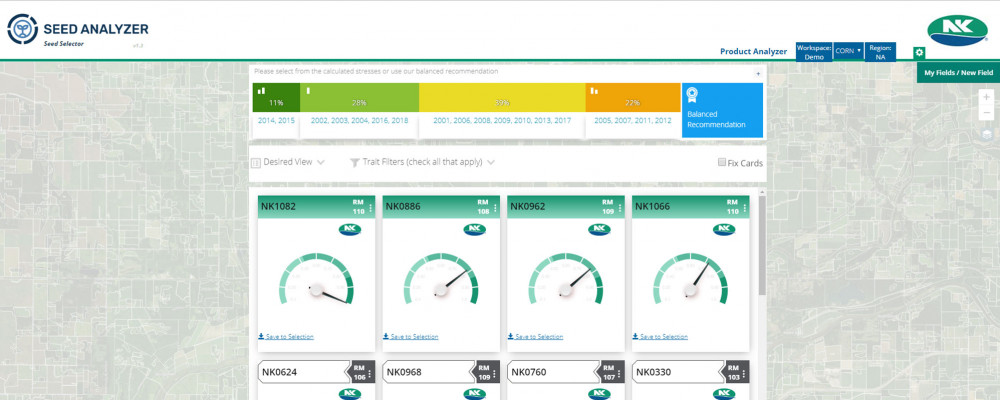Select the 11% dark green stress segment

[276, 98]
